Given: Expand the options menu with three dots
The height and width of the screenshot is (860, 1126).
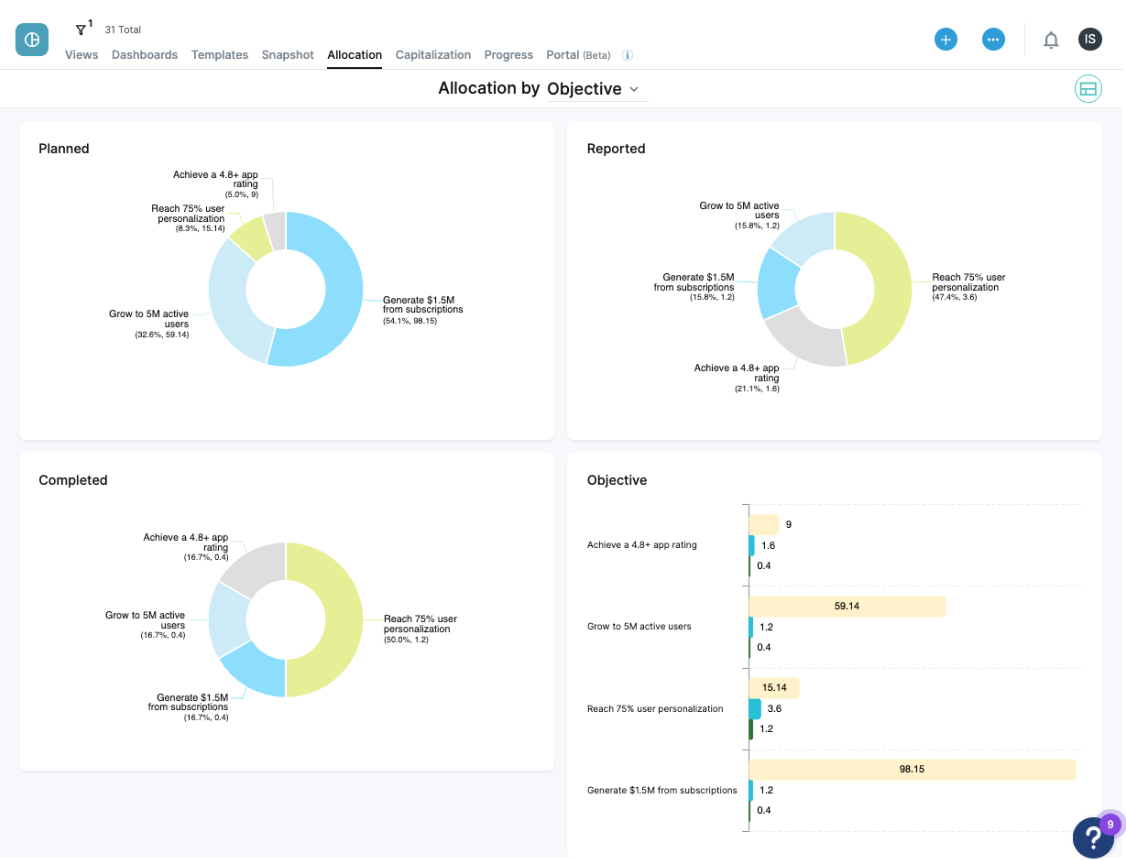Looking at the screenshot, I should pos(993,39).
